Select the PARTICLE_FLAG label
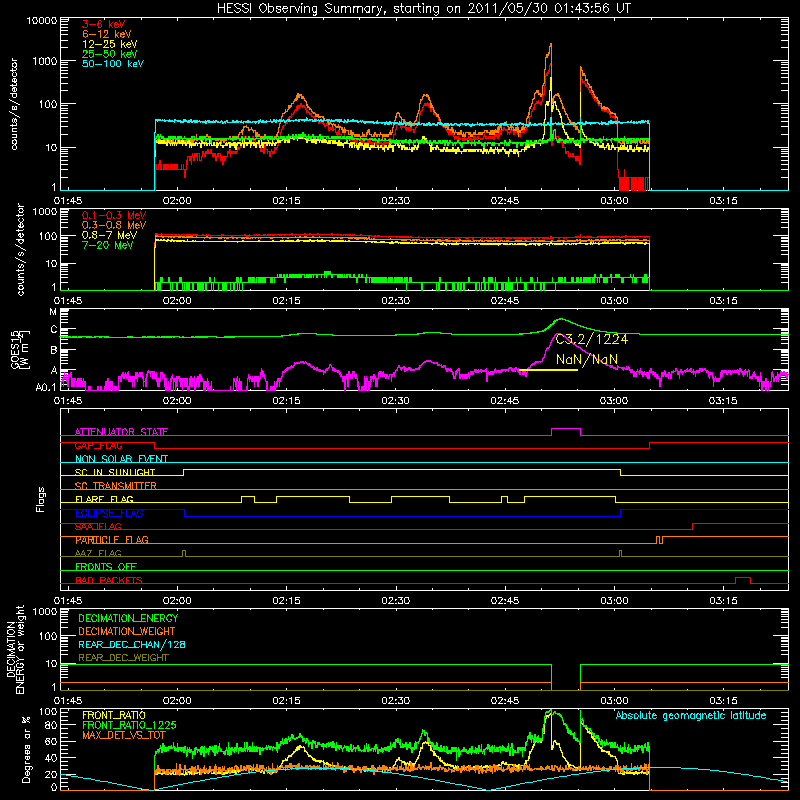The width and height of the screenshot is (800, 800). click(112, 540)
